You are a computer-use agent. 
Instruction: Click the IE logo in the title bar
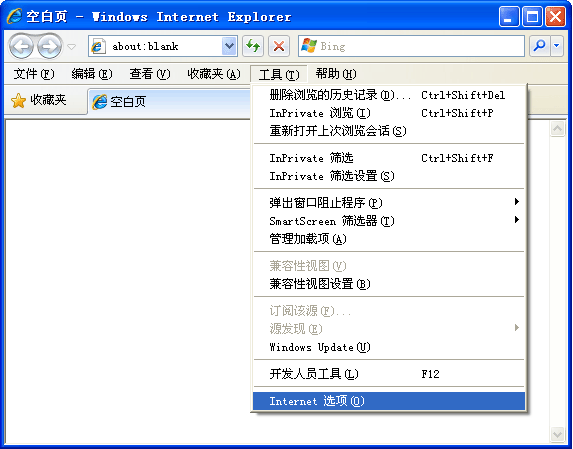tap(14, 16)
